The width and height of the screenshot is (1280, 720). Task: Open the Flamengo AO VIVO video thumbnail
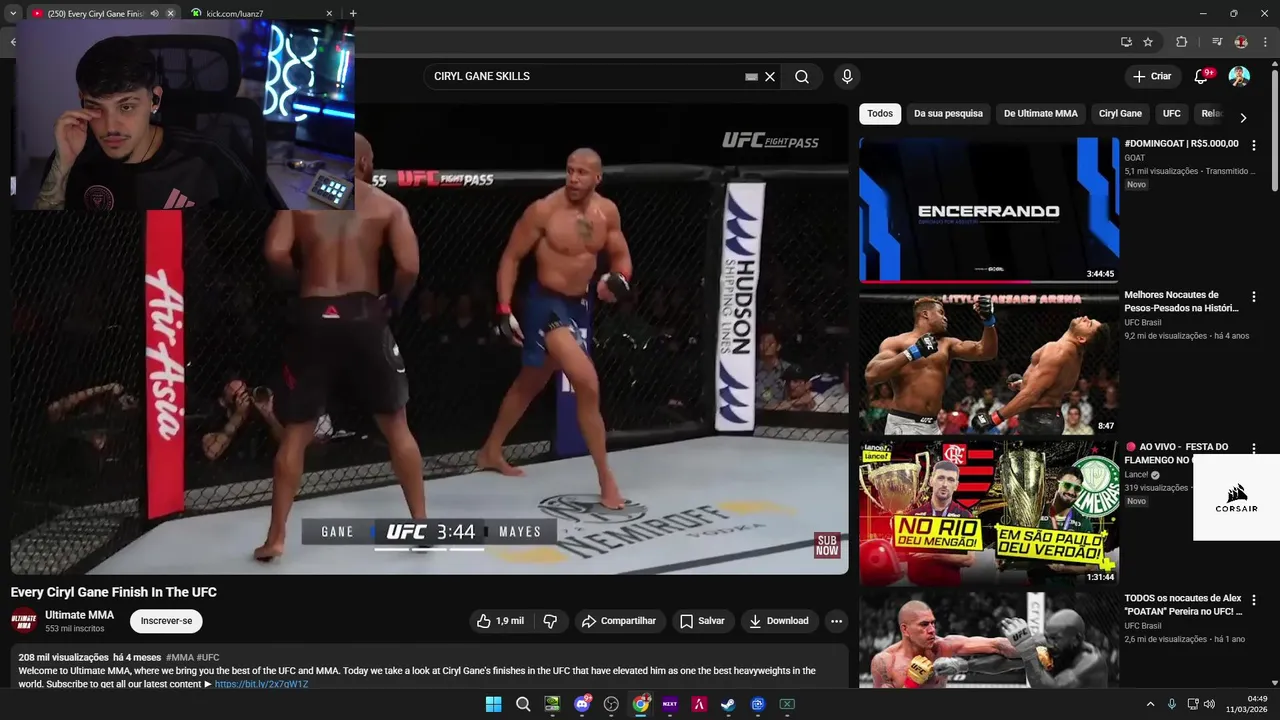point(989,513)
